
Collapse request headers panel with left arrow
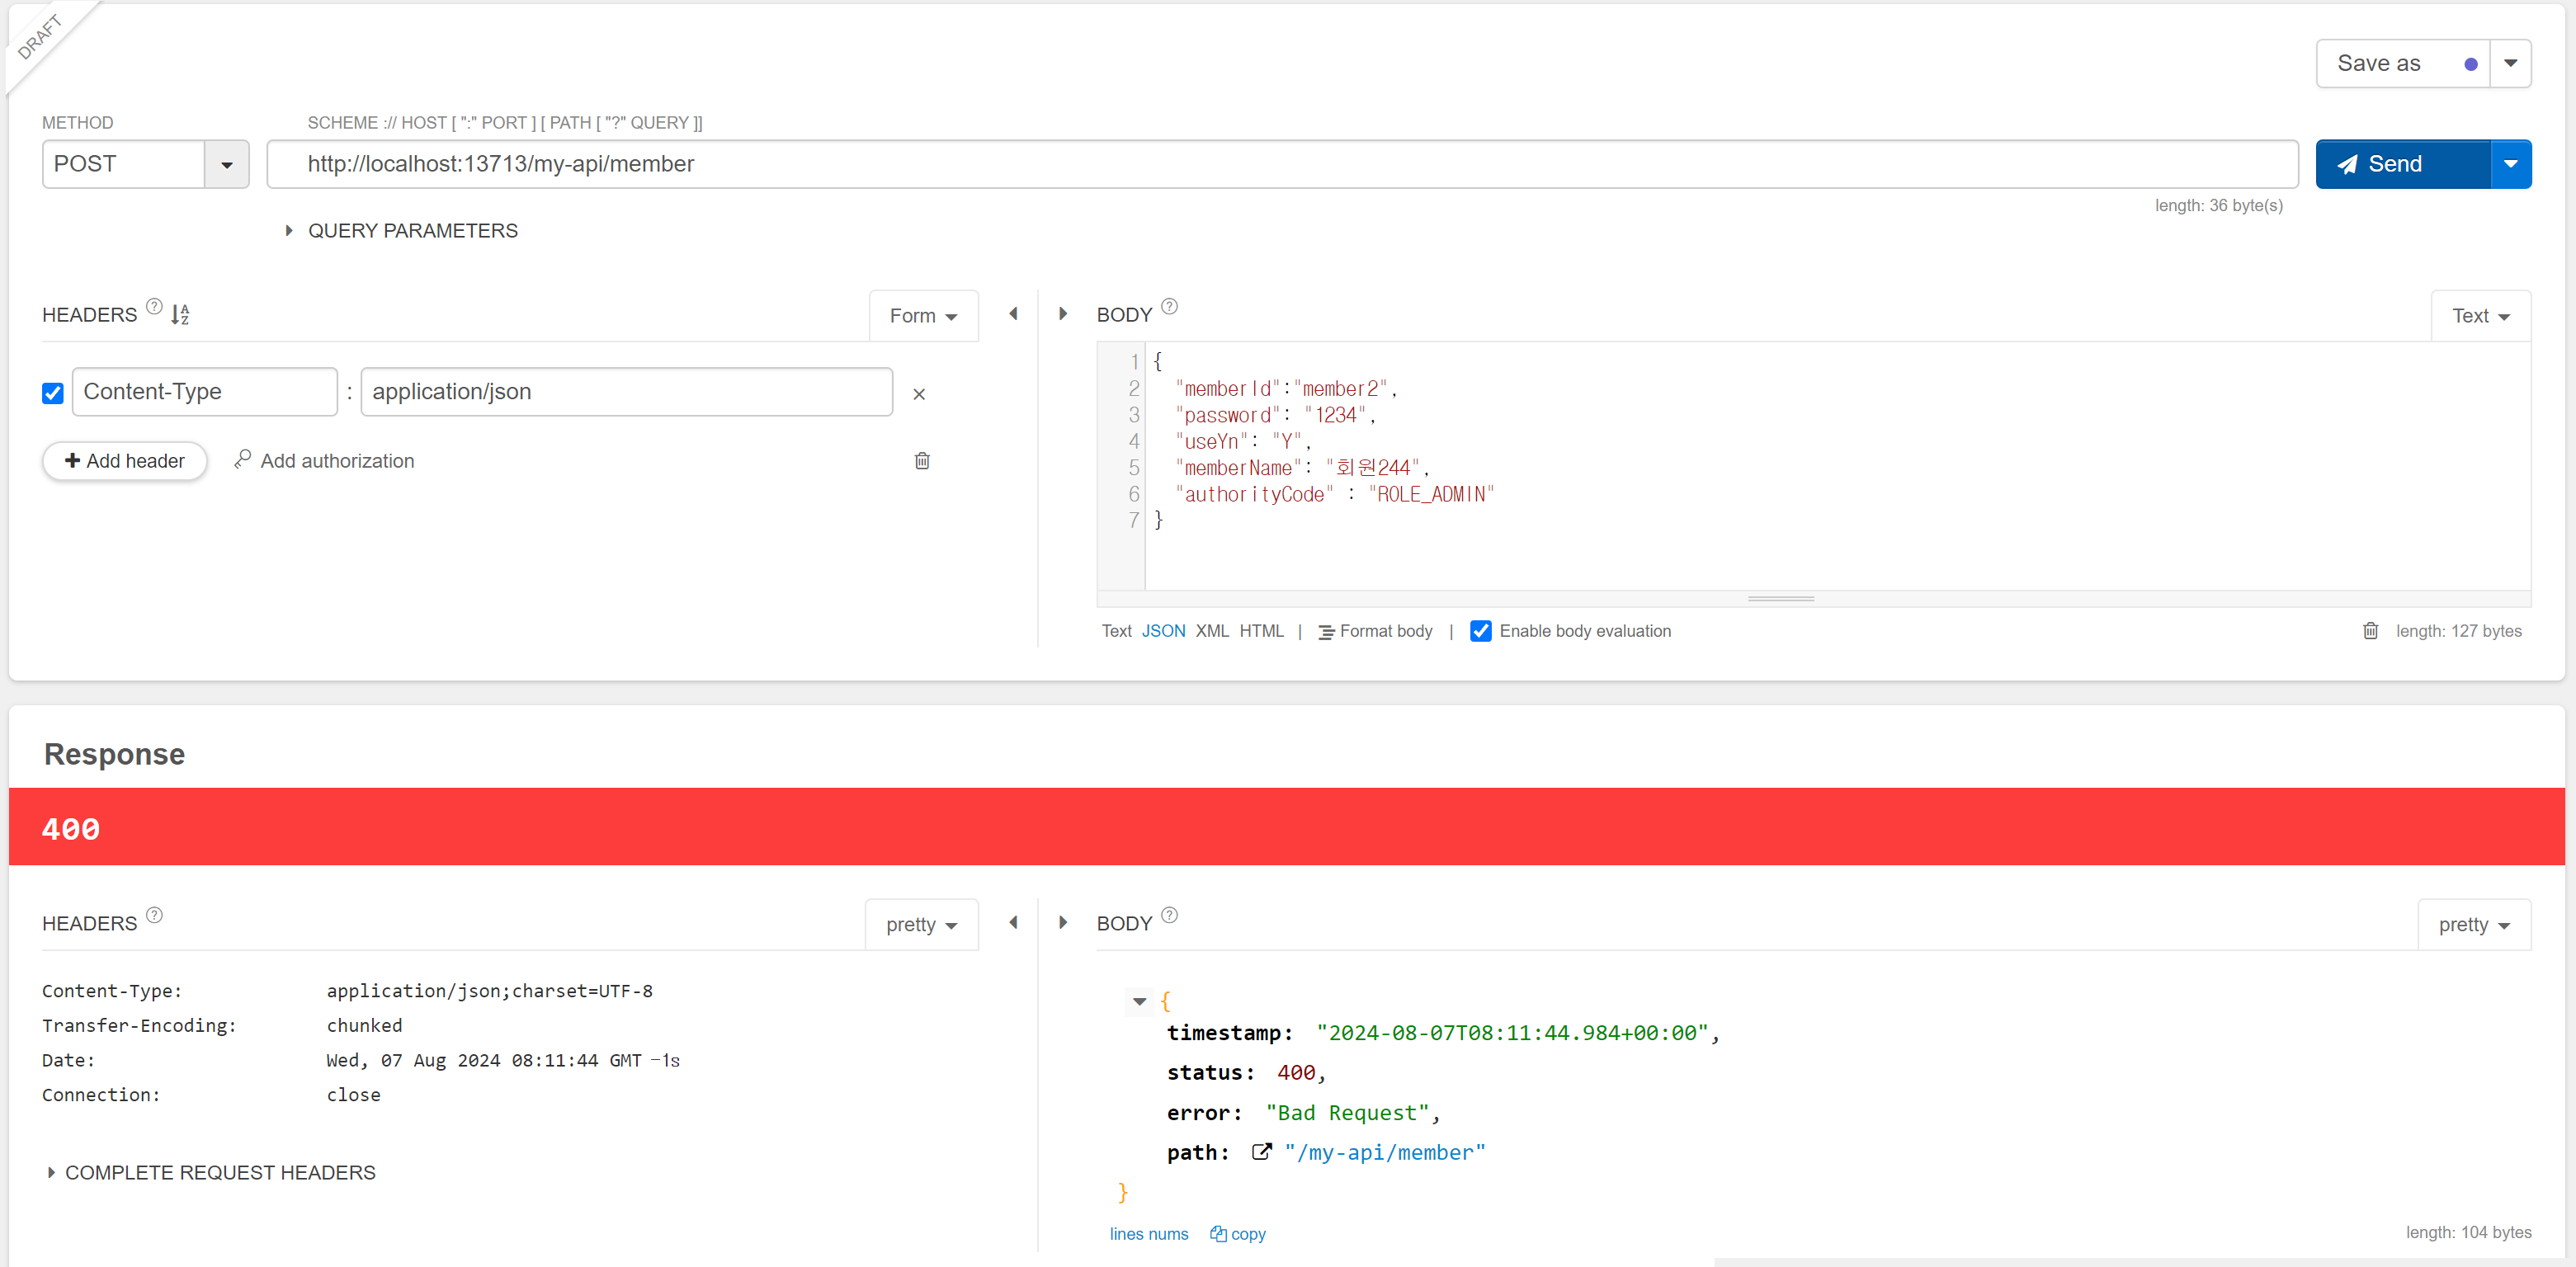(1013, 314)
